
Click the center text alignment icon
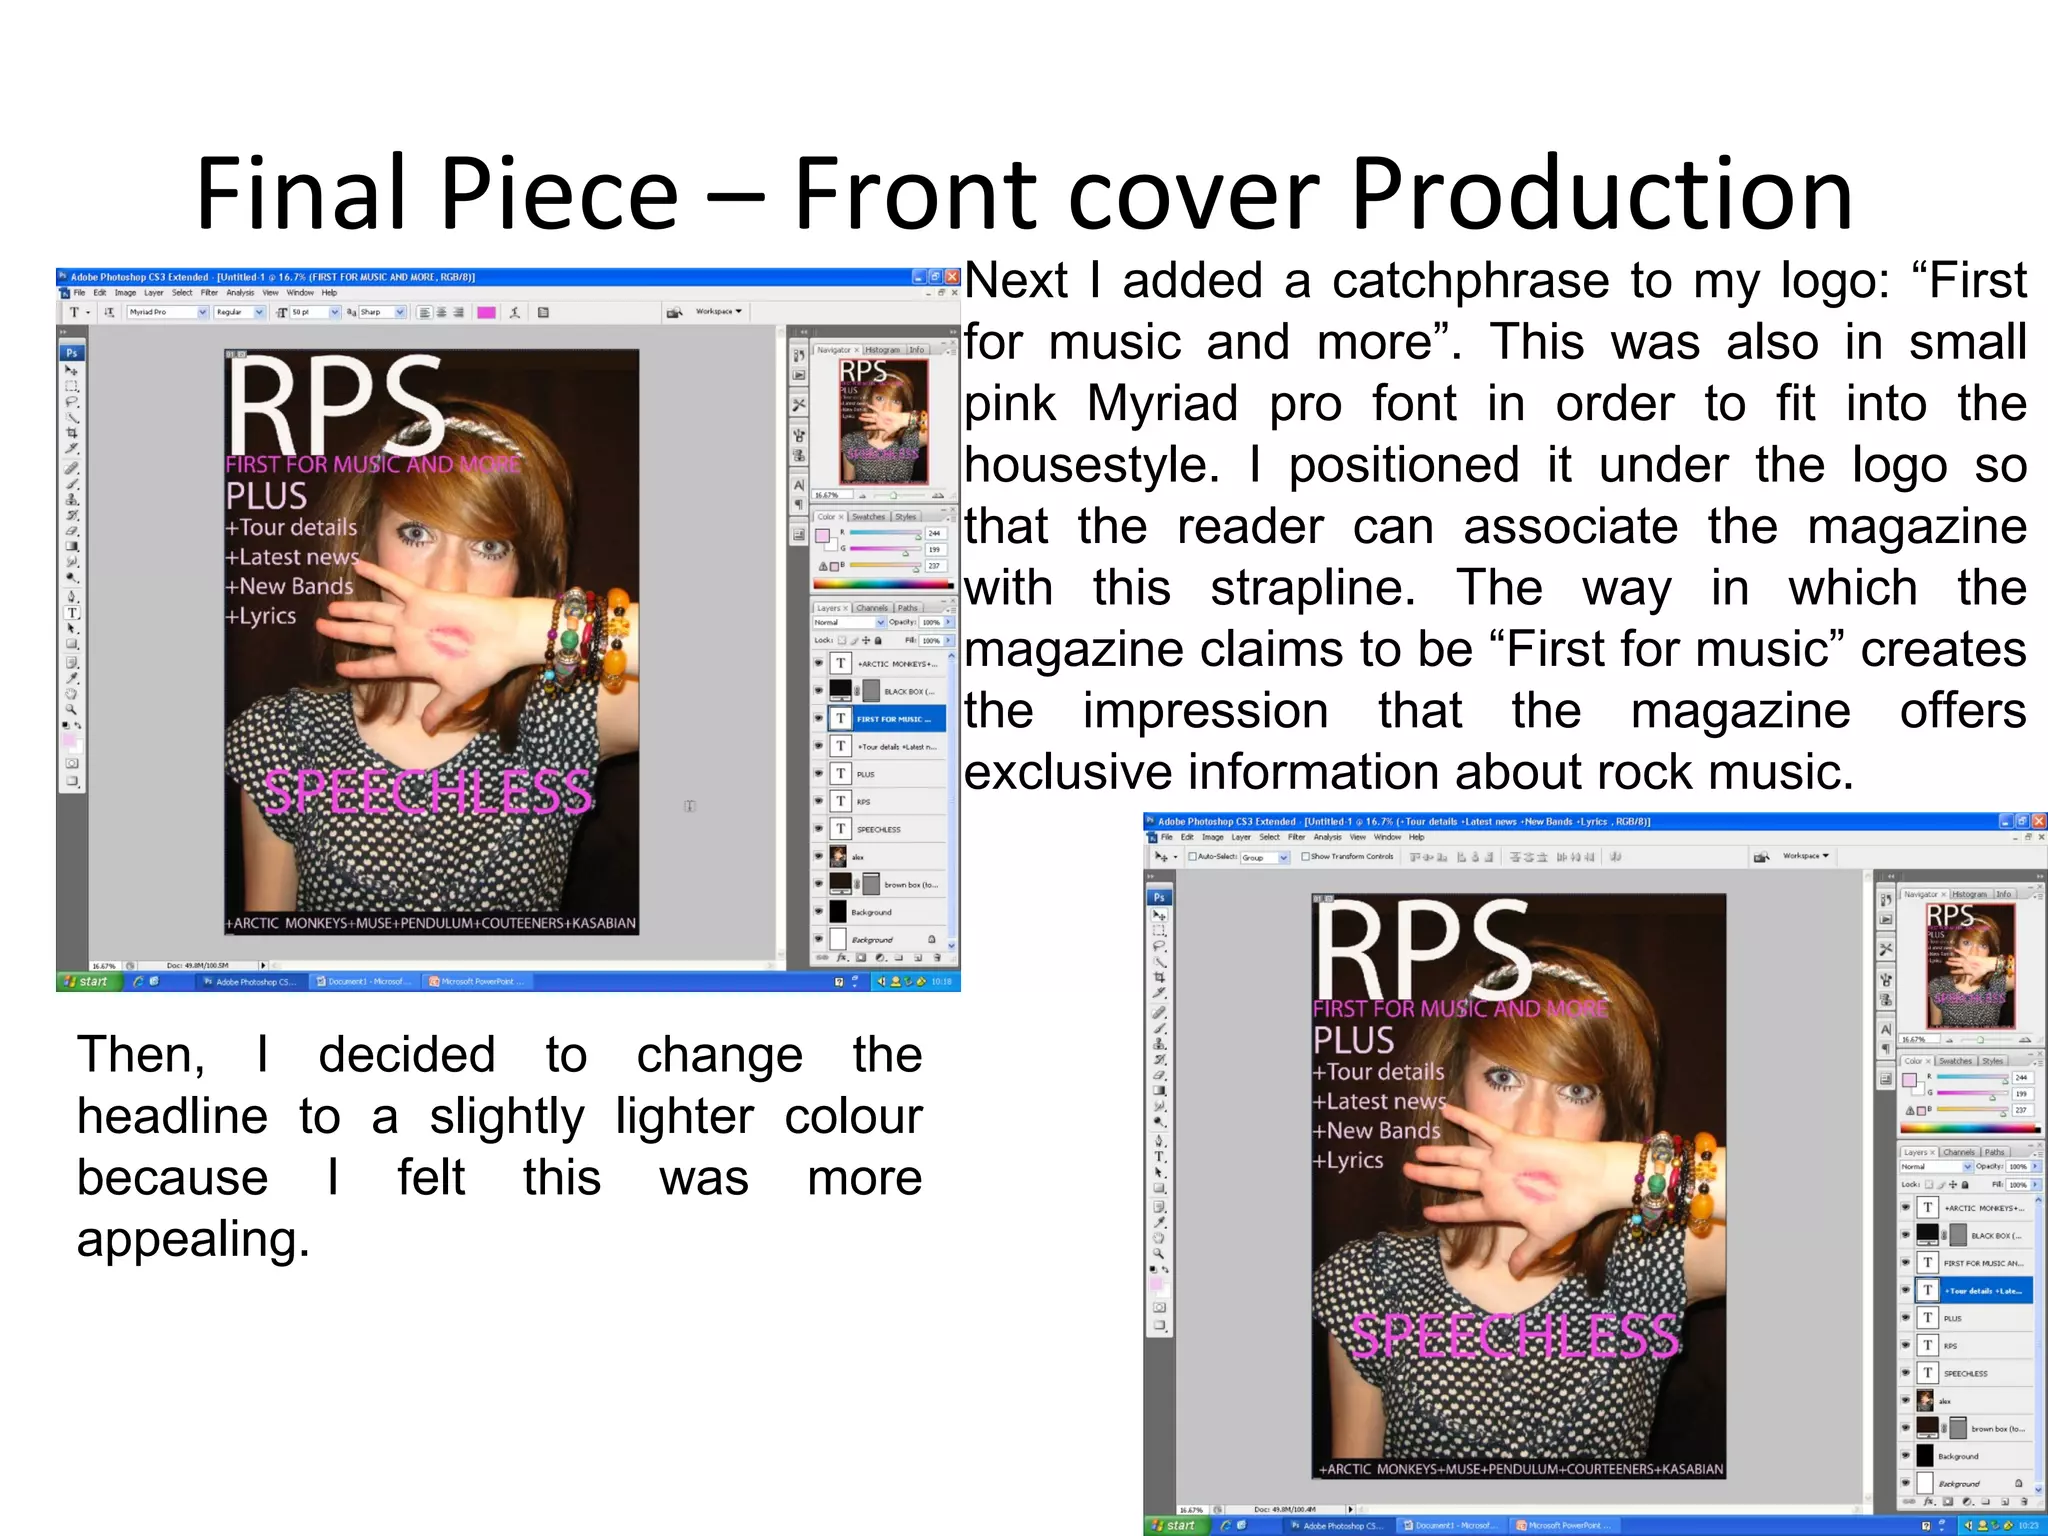442,313
